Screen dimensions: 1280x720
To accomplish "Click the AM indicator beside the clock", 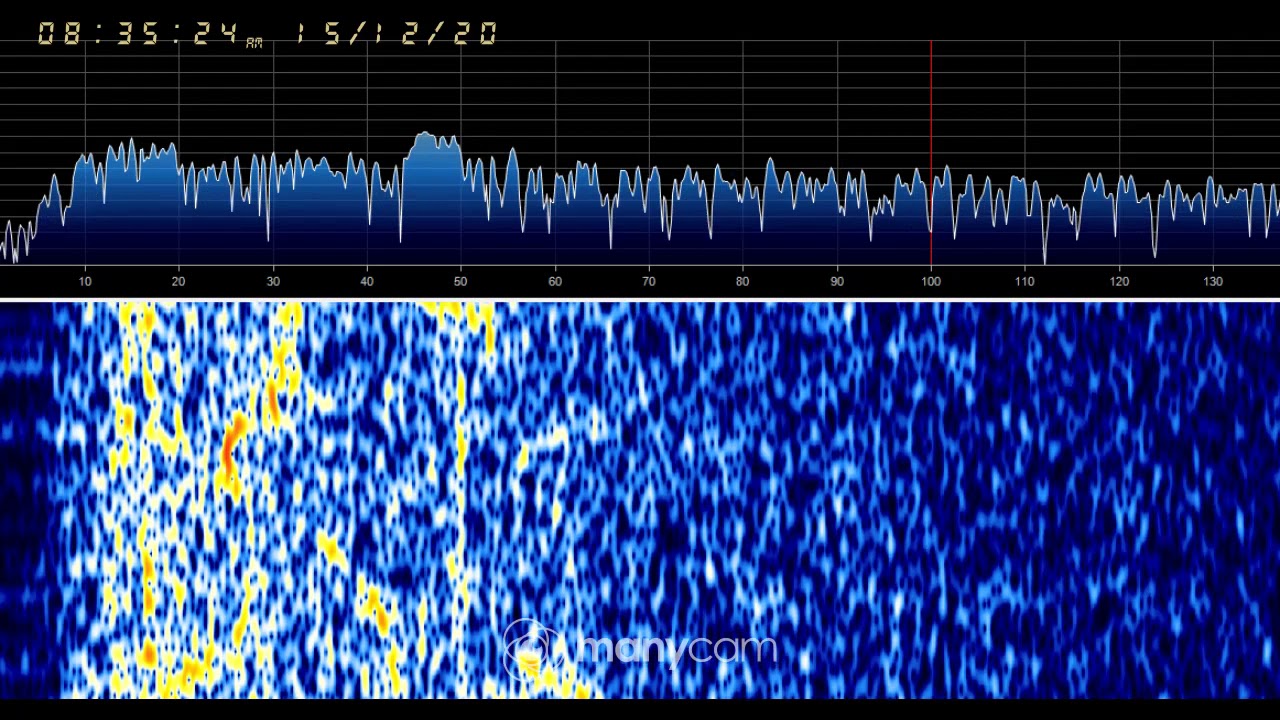I will point(255,43).
